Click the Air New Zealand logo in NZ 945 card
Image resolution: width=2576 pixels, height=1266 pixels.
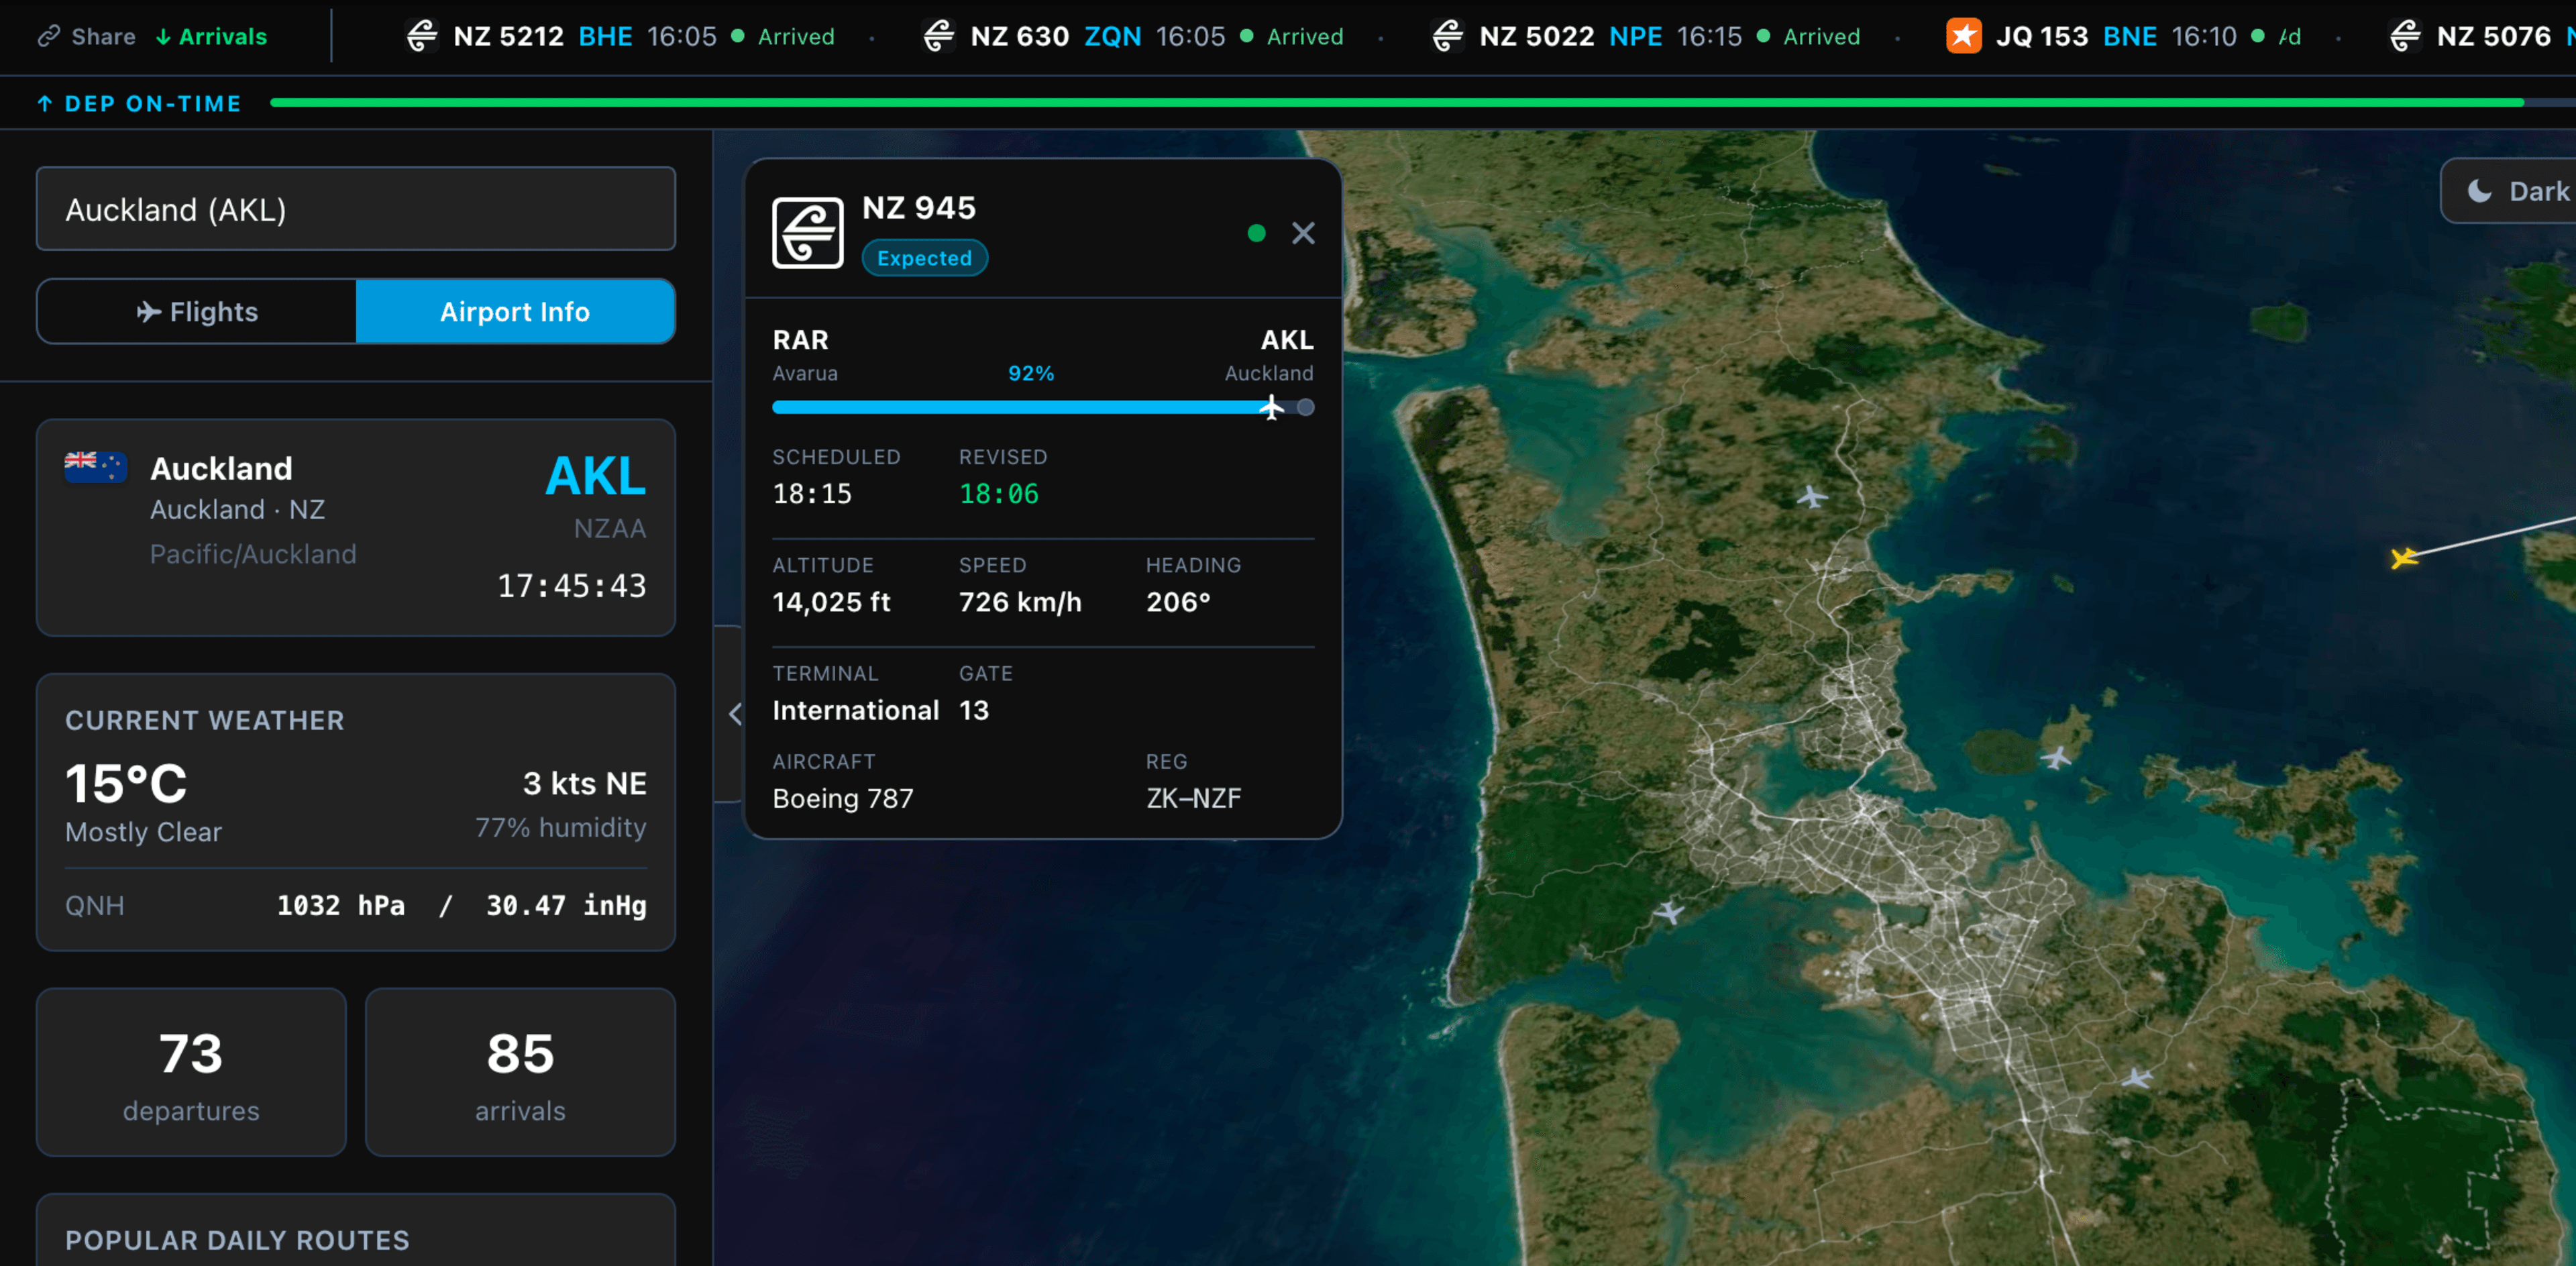coord(807,233)
